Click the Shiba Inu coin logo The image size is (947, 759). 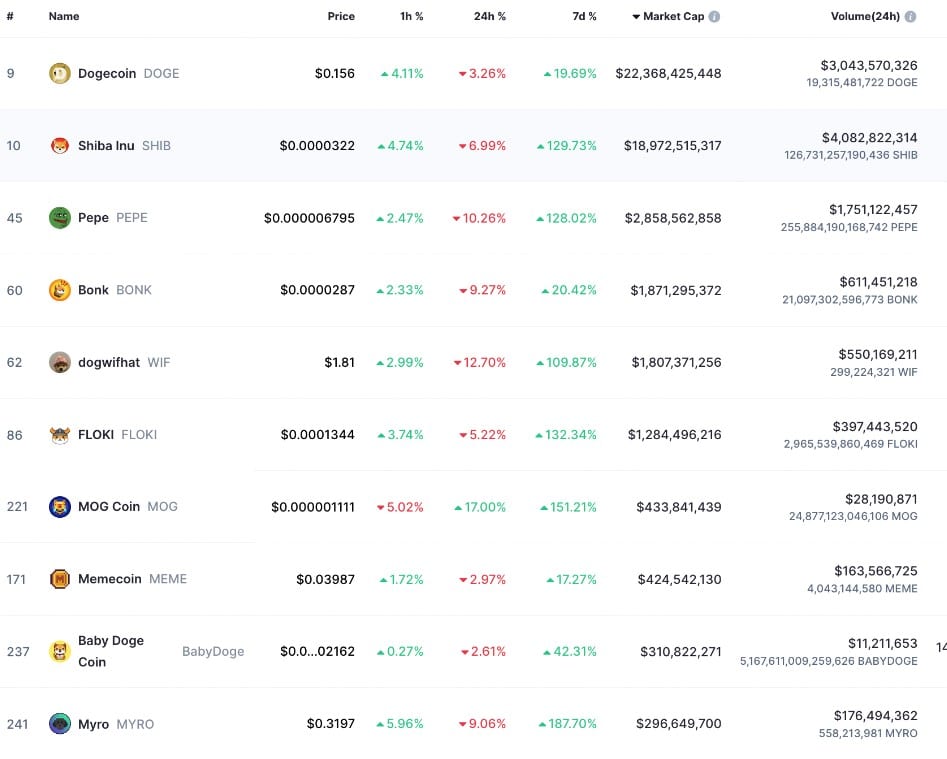pyautogui.click(x=60, y=146)
